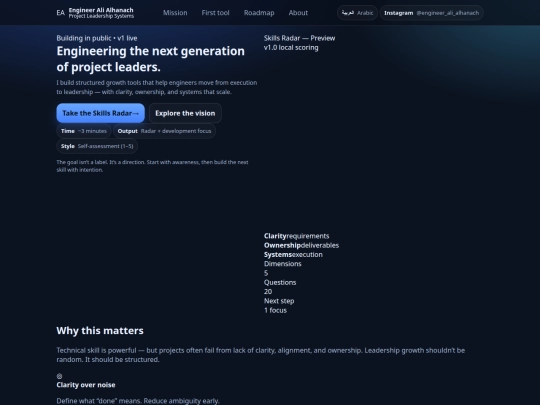Viewport: 540px width, 405px height.
Task: Select the Time ~3 minutes pill
Action: [84, 131]
